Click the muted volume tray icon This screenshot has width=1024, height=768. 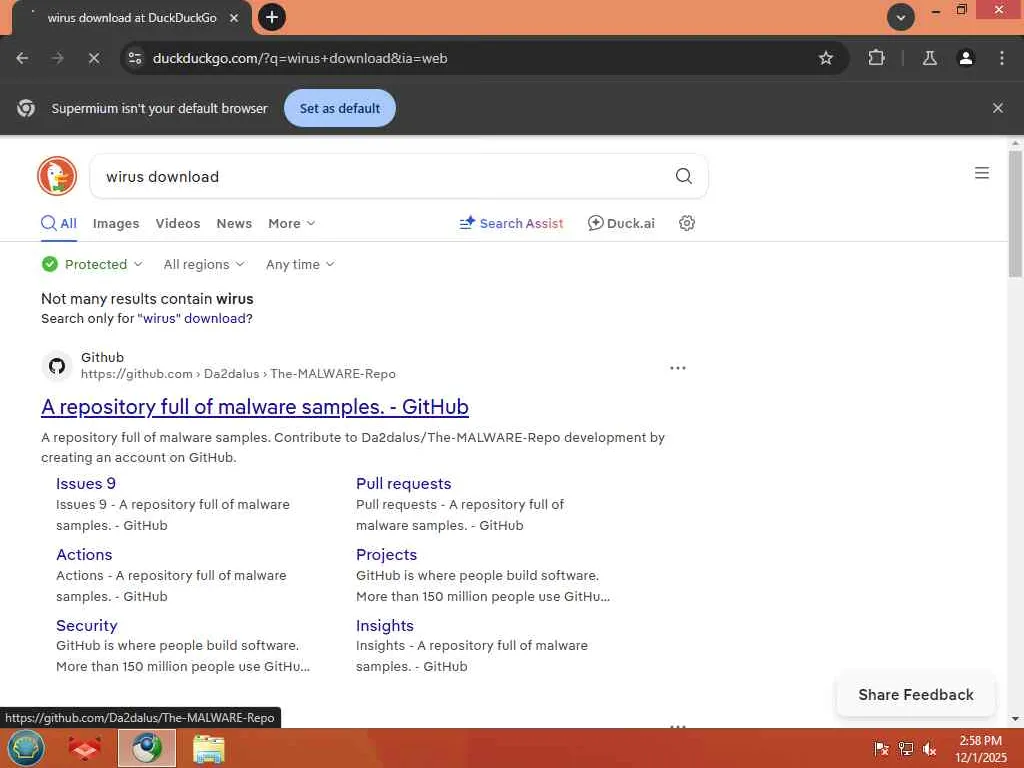coord(929,748)
